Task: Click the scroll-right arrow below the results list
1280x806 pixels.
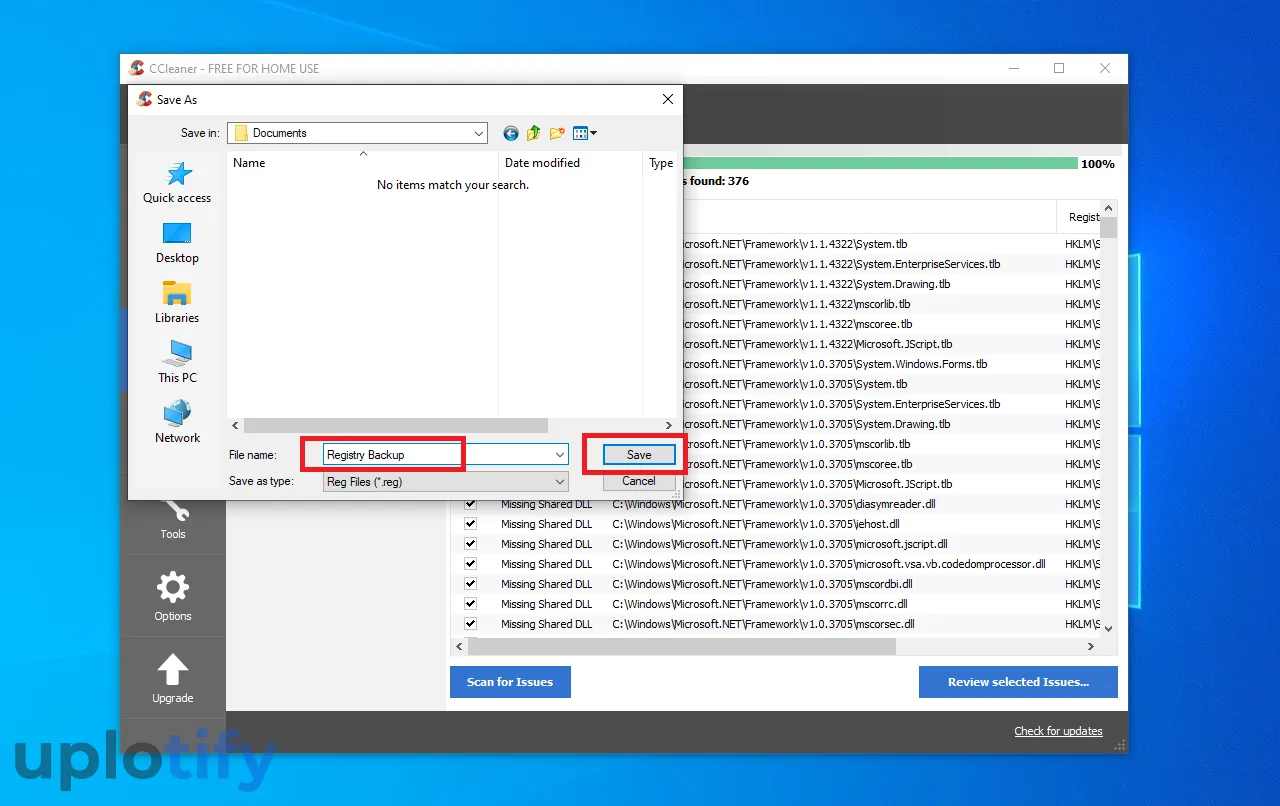Action: click(x=1091, y=647)
